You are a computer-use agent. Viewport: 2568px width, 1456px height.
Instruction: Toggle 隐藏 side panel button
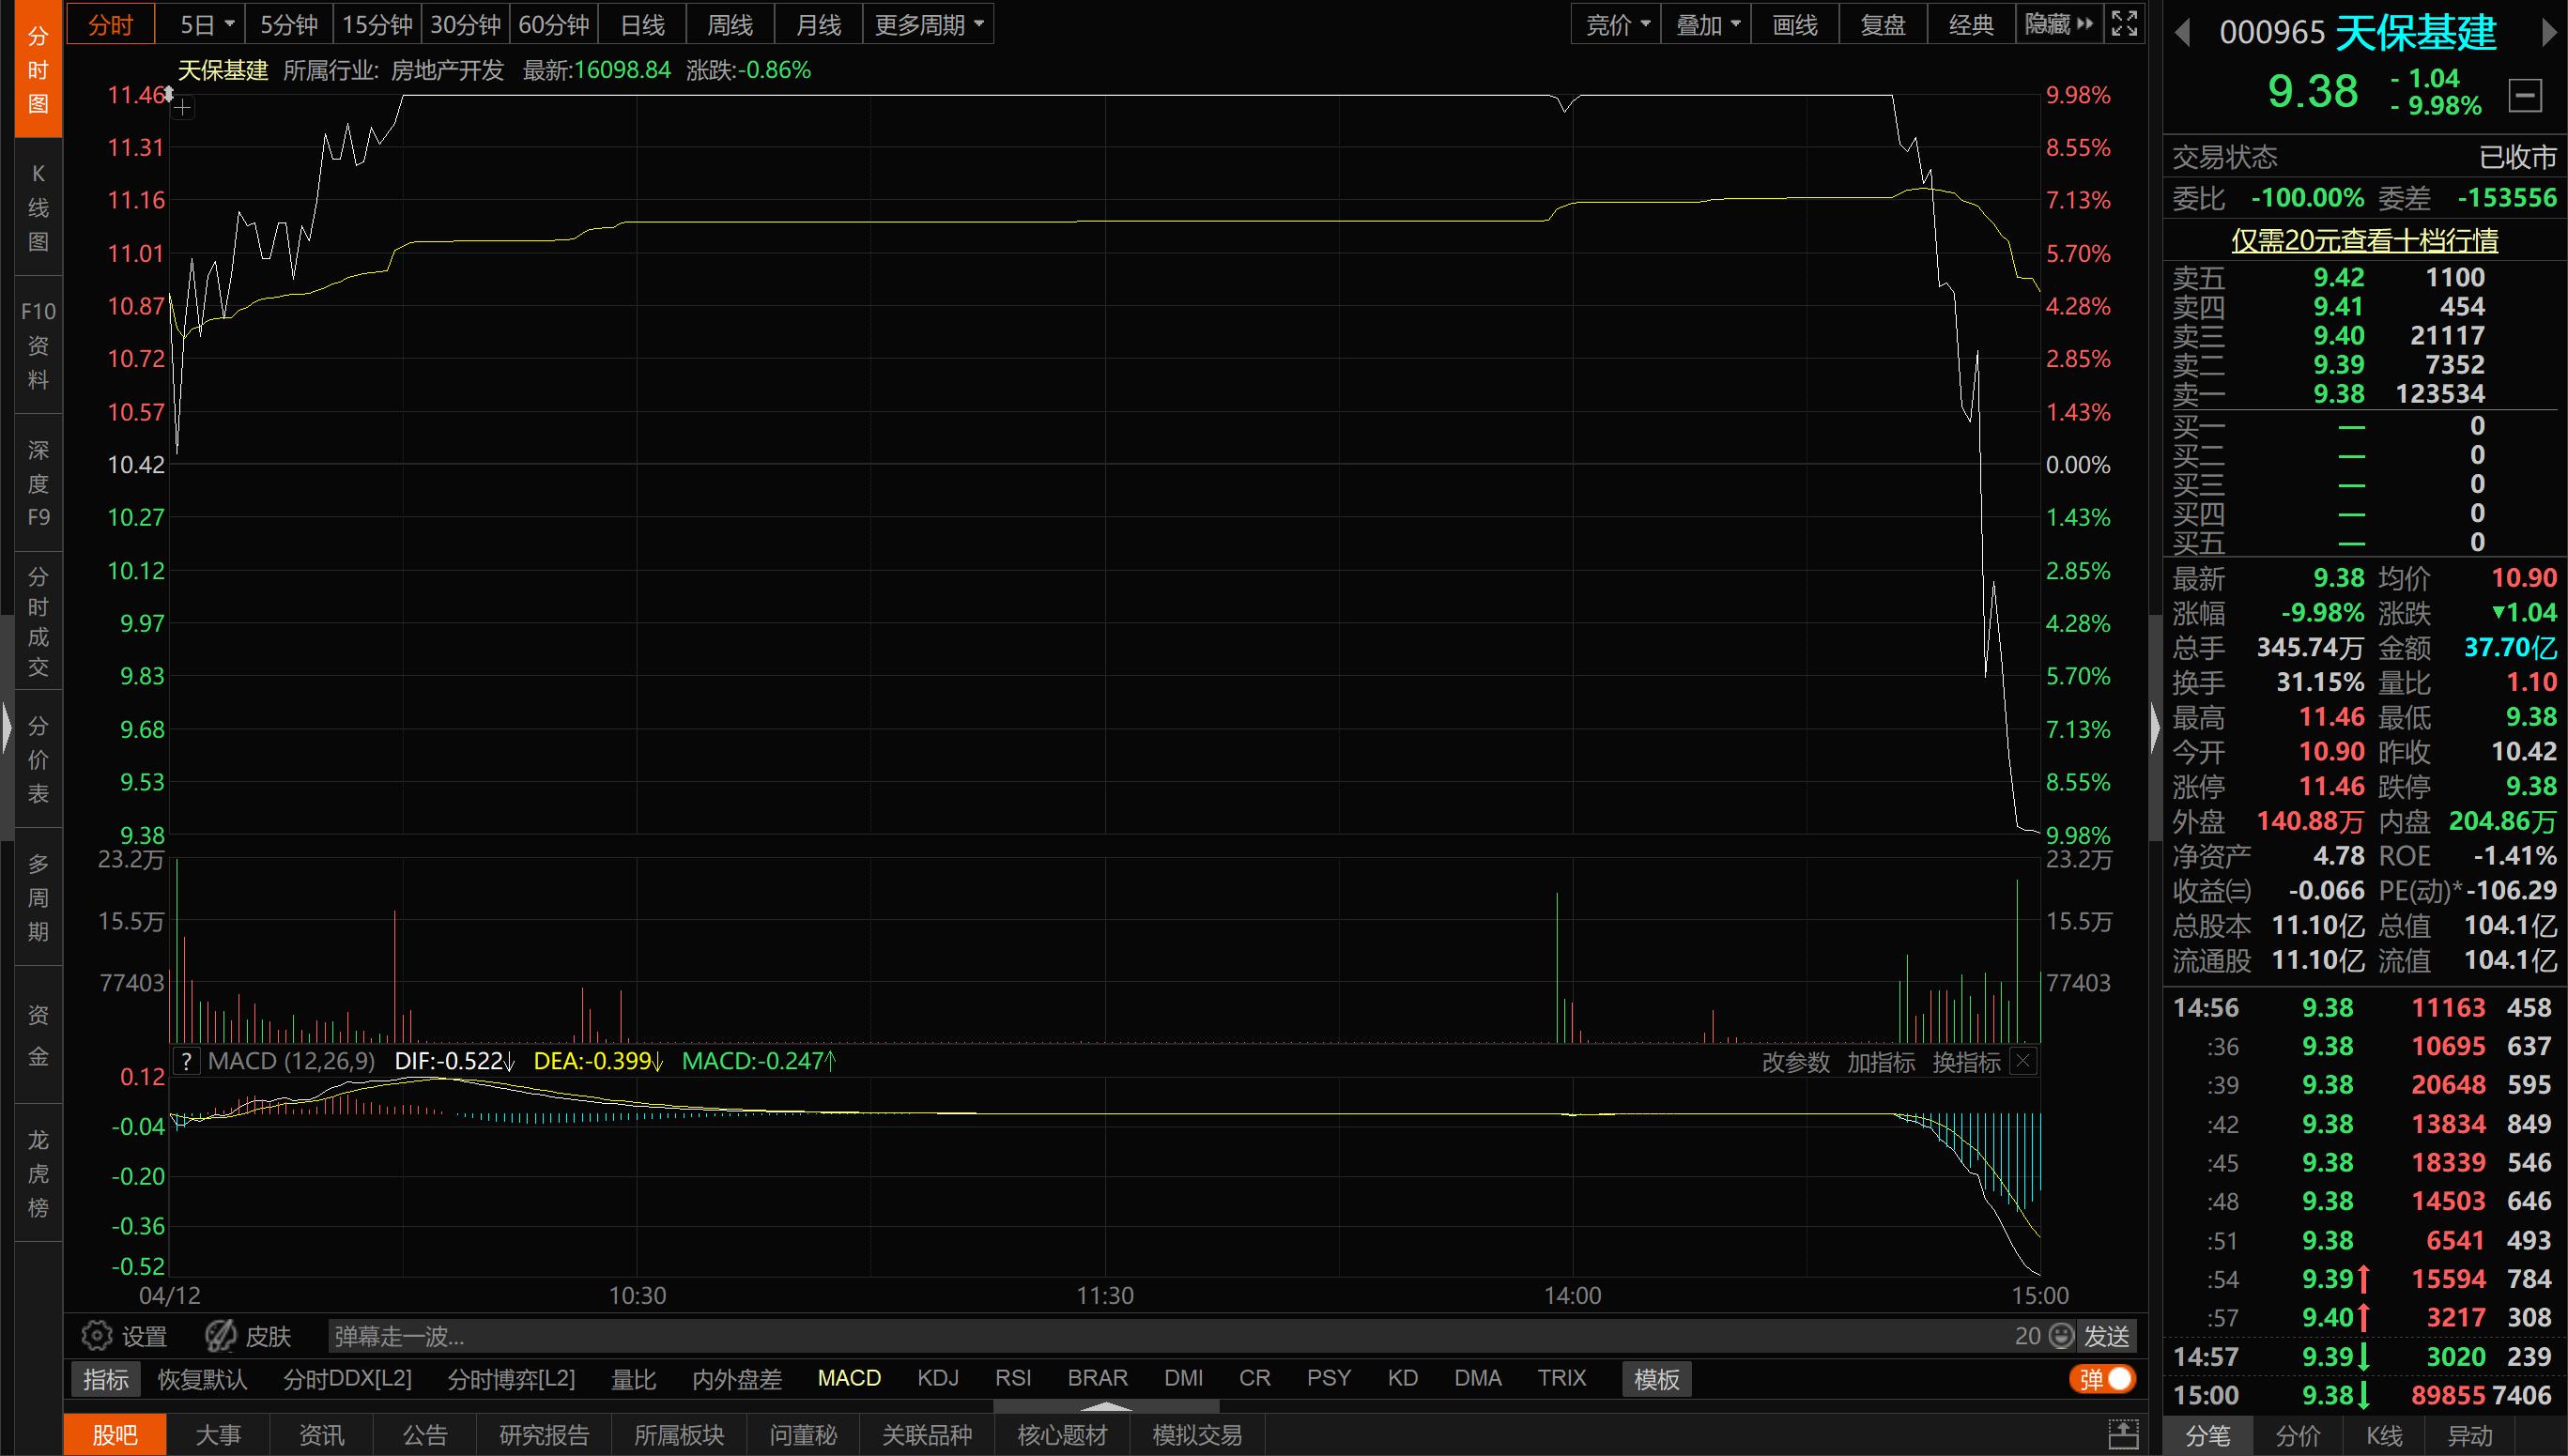coord(2058,24)
